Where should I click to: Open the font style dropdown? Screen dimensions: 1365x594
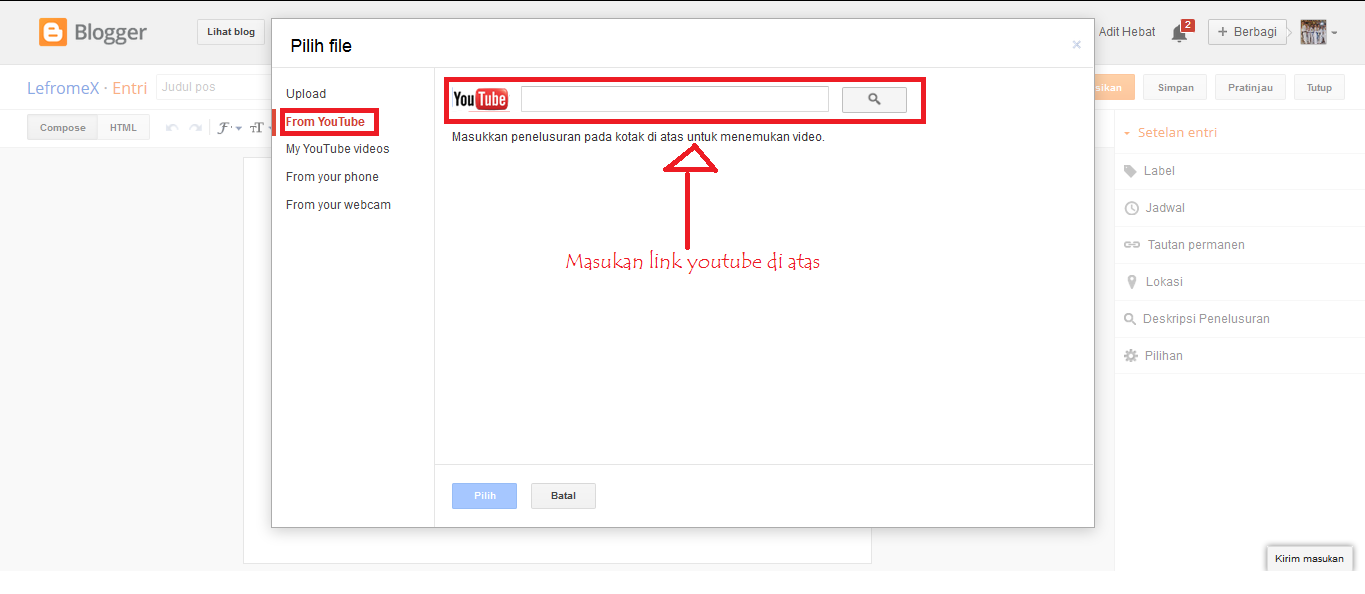click(x=230, y=128)
